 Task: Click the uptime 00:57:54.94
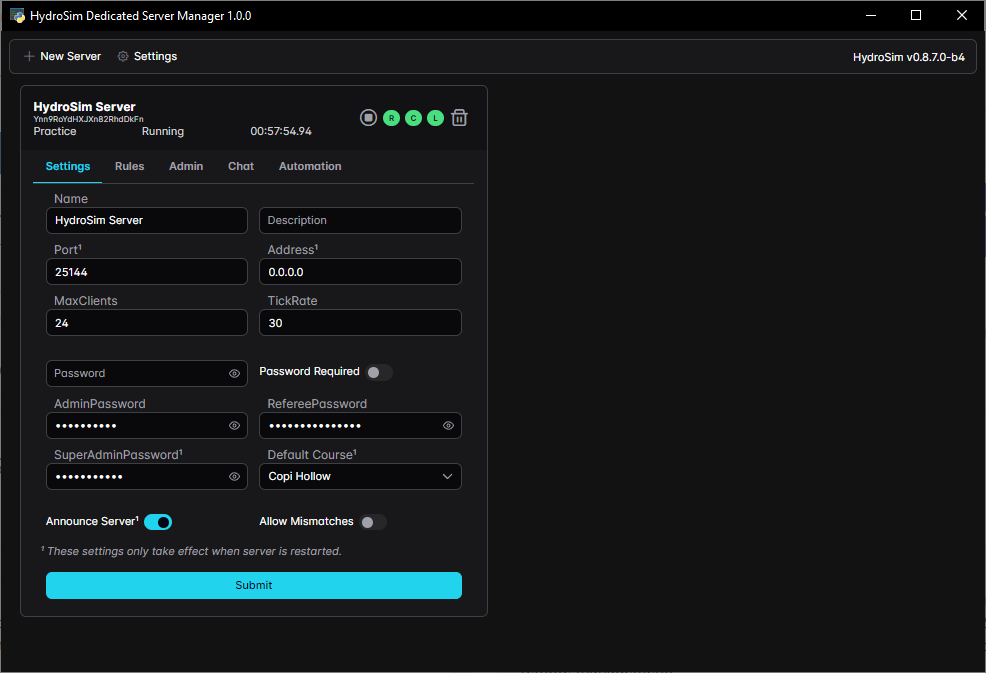pos(281,131)
